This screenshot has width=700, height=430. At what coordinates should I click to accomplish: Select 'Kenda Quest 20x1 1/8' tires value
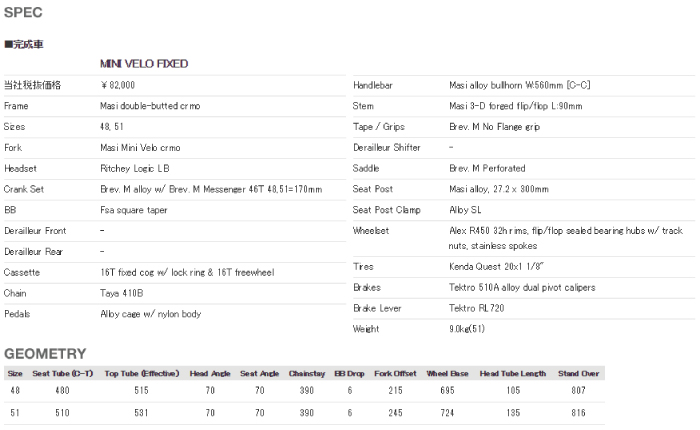click(496, 267)
